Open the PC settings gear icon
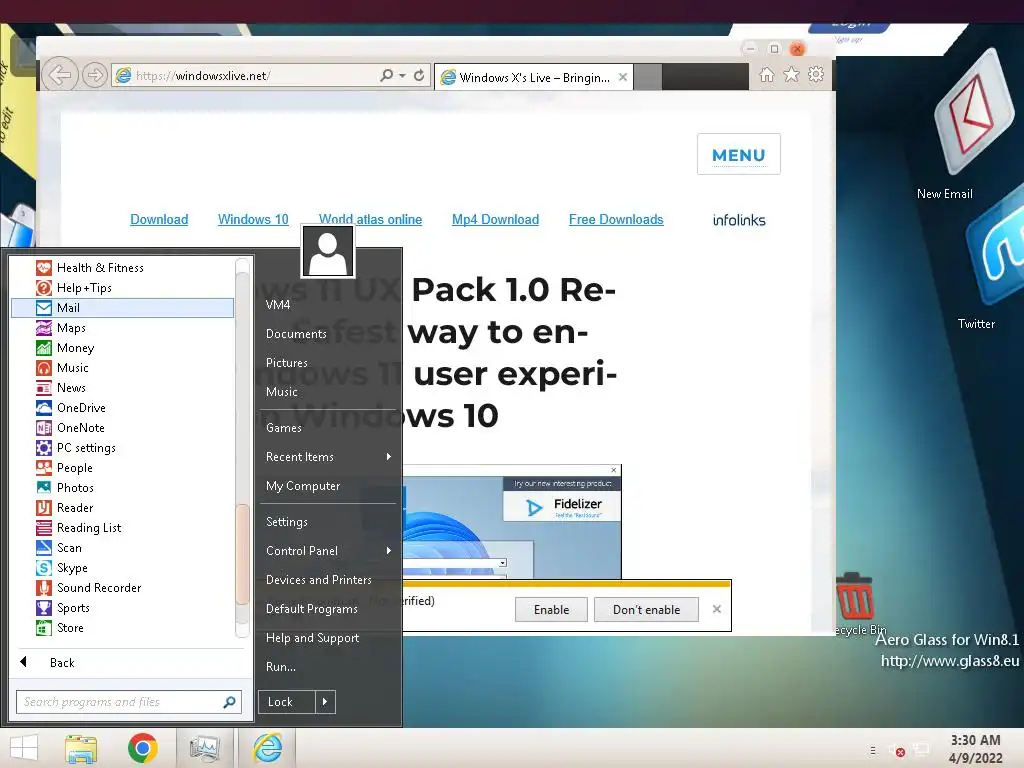Image resolution: width=1024 pixels, height=768 pixels. [44, 448]
